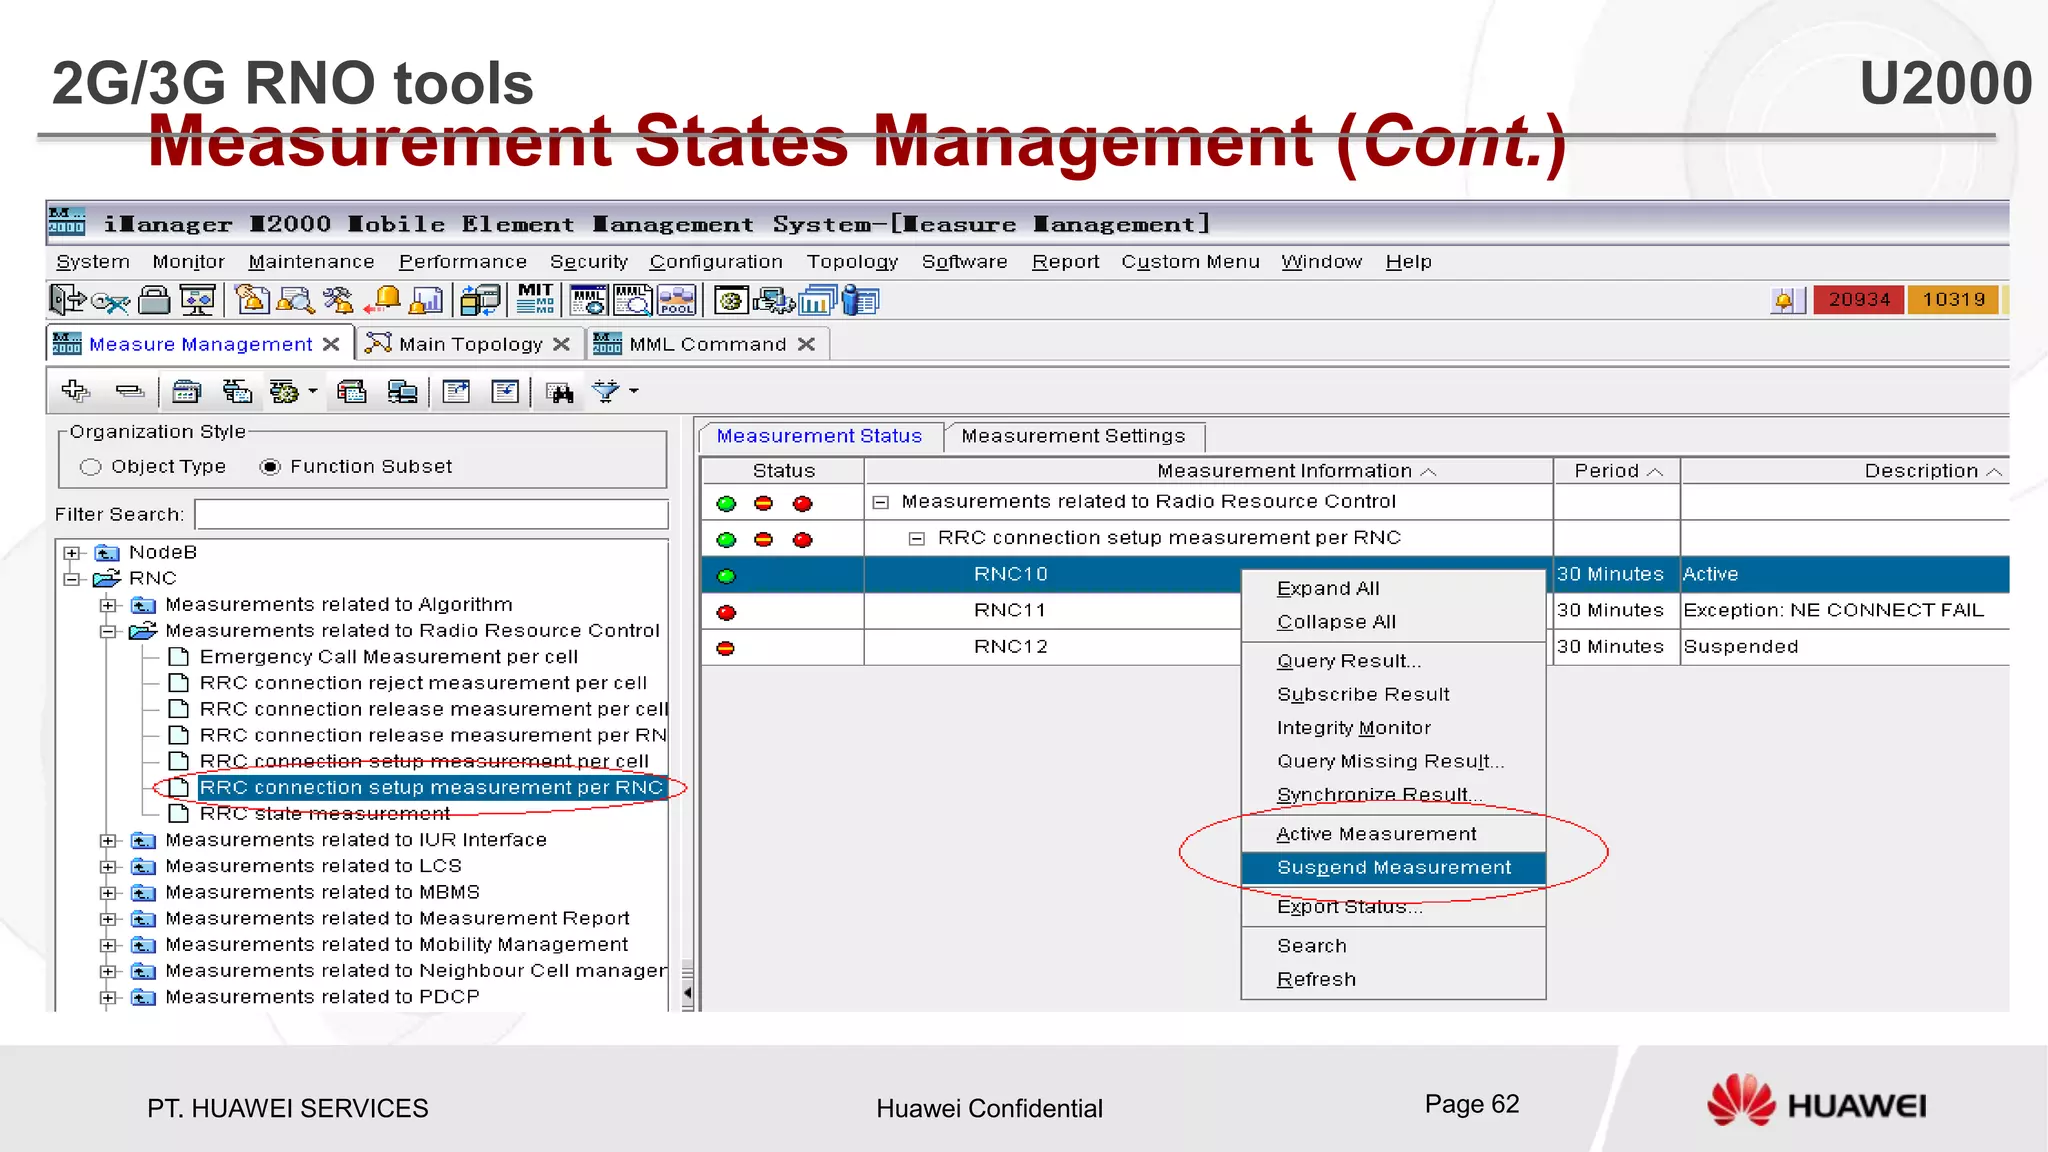Click the alarm tools wrench icon
The height and width of the screenshot is (1152, 2048).
pyautogui.click(x=339, y=300)
